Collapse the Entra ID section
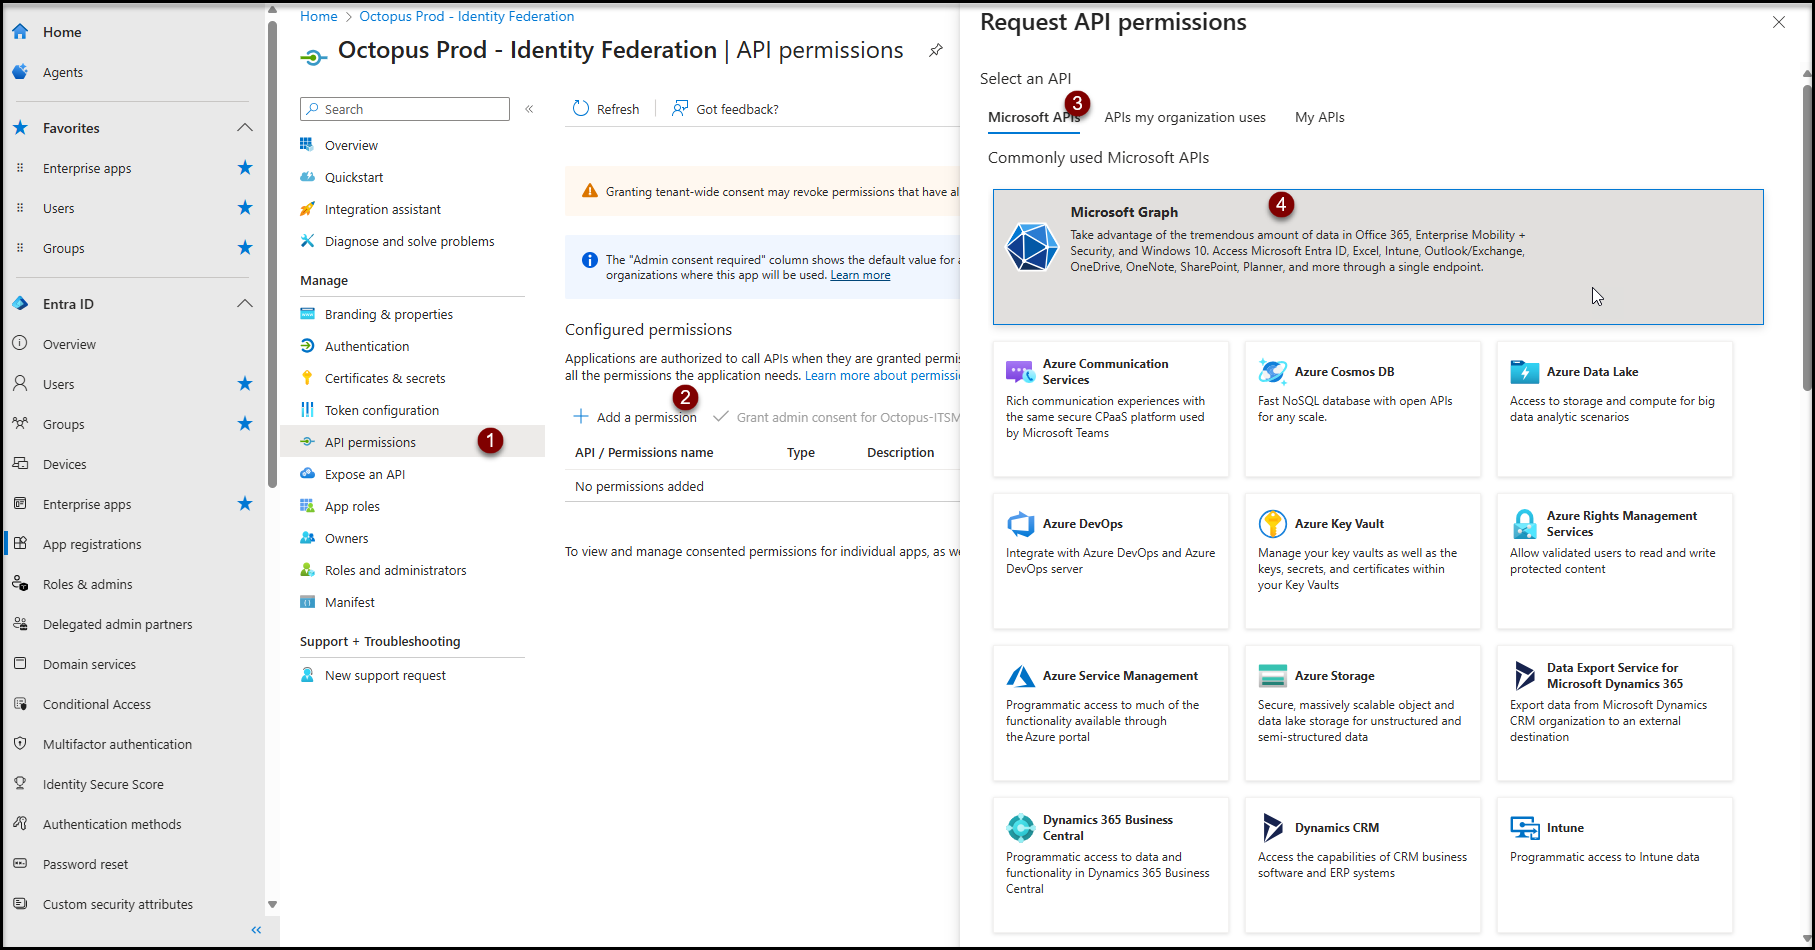 point(245,304)
